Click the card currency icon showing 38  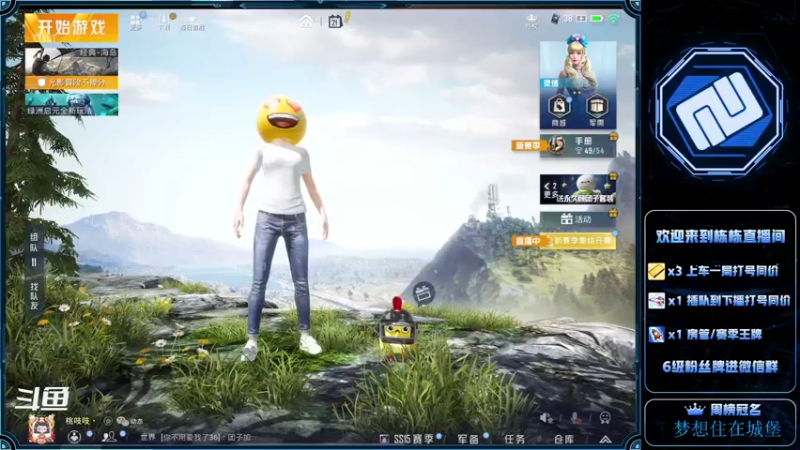555,19
